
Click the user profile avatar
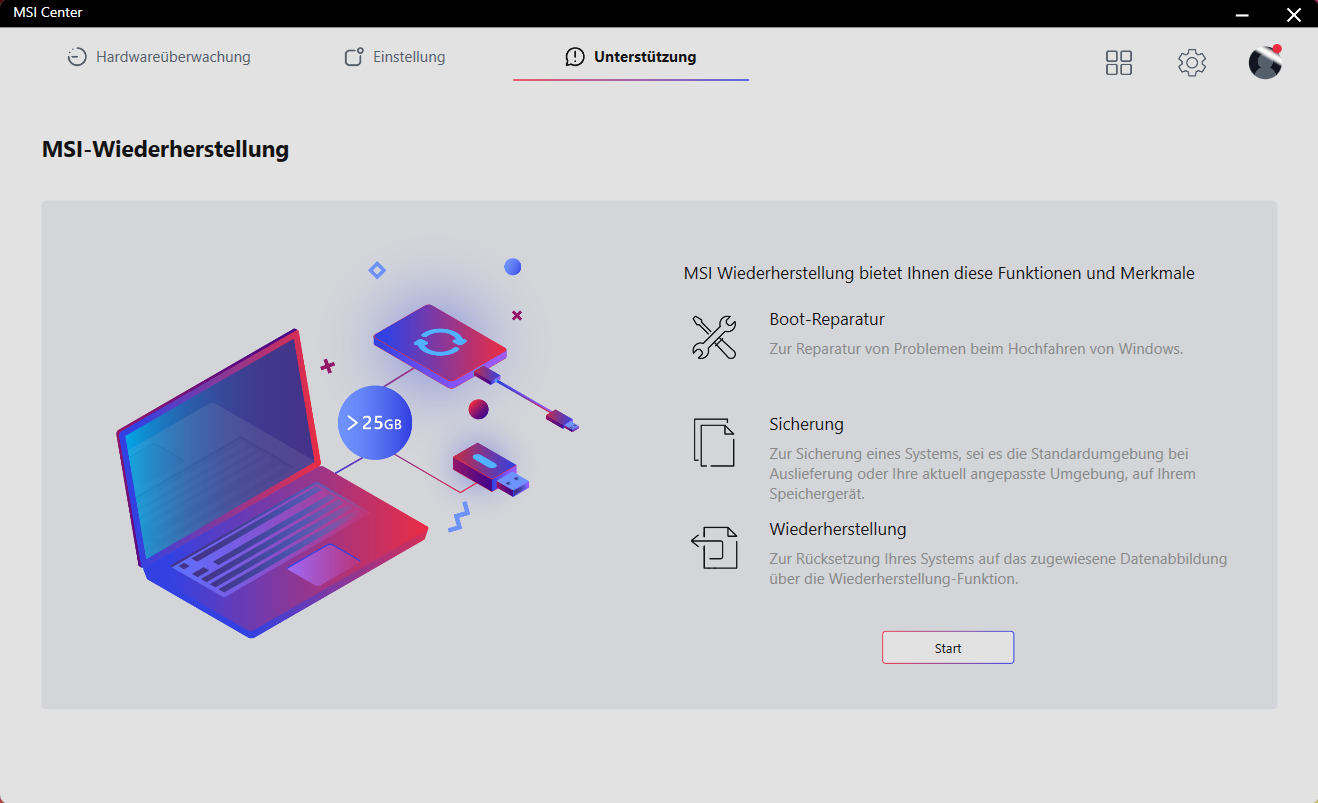pyautogui.click(x=1264, y=63)
